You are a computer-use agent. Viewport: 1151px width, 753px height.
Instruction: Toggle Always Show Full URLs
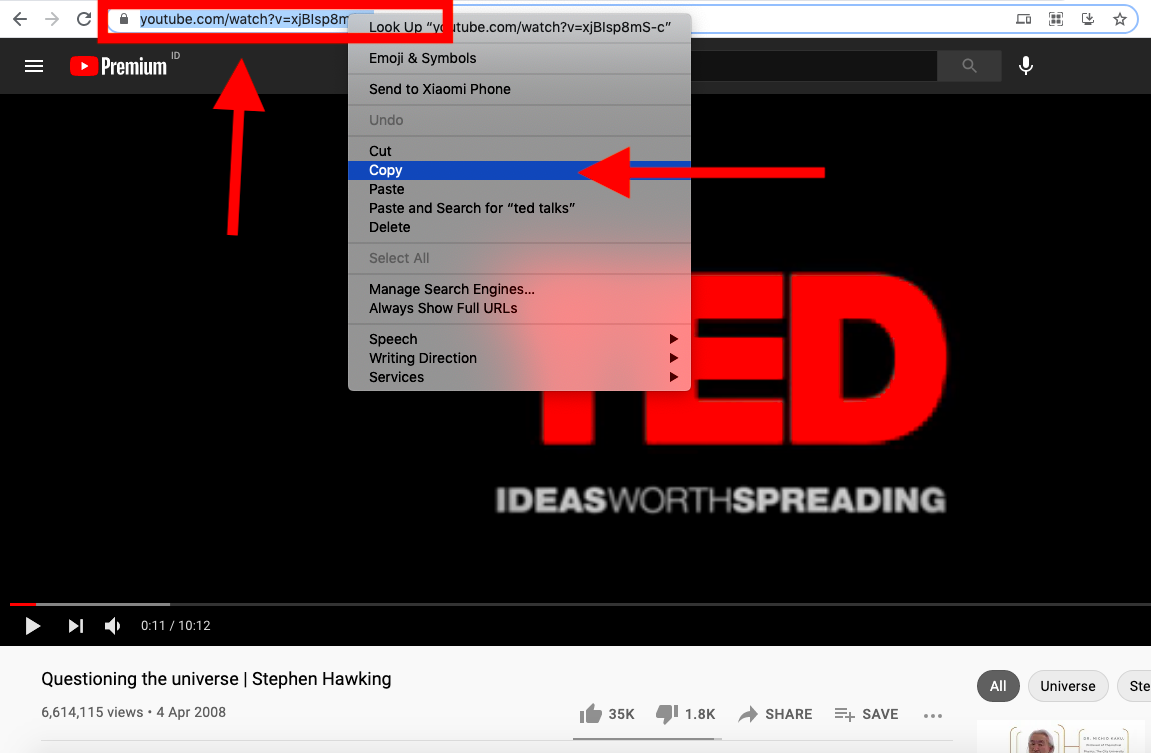tap(520, 308)
